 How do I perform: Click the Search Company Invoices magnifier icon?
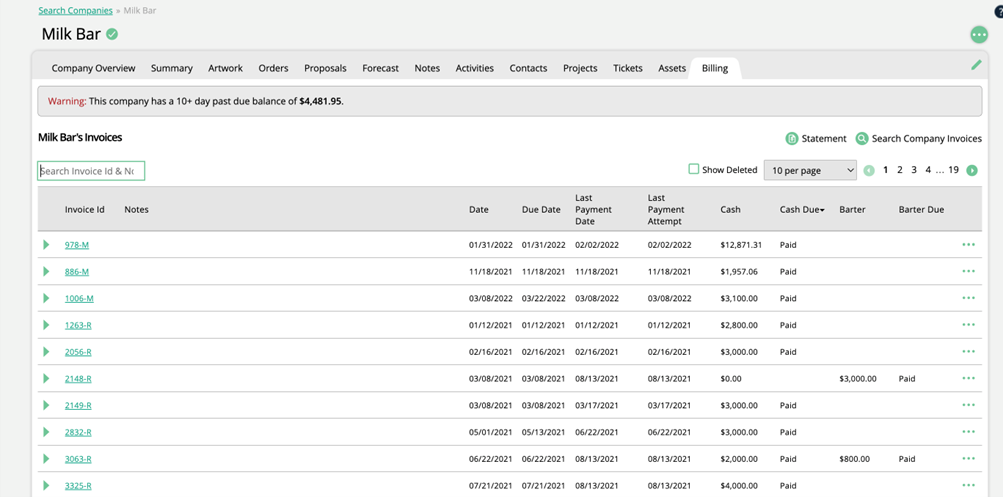click(862, 139)
